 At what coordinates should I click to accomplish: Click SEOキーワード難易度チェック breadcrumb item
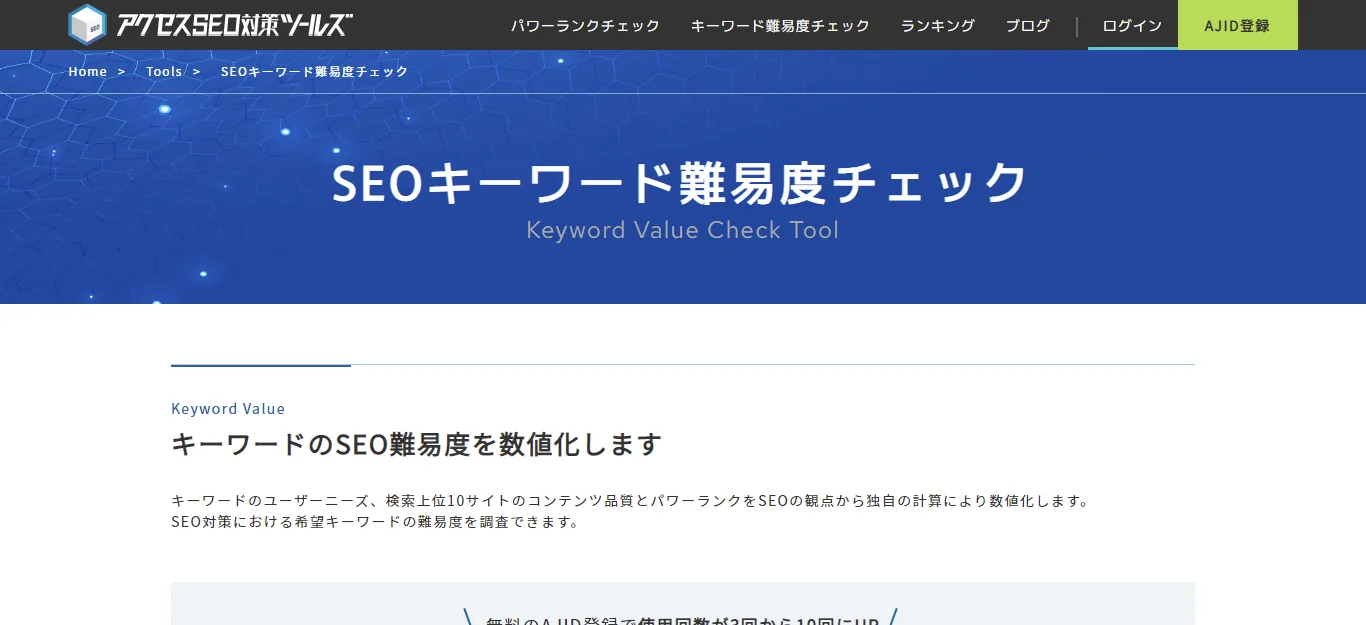pos(314,72)
